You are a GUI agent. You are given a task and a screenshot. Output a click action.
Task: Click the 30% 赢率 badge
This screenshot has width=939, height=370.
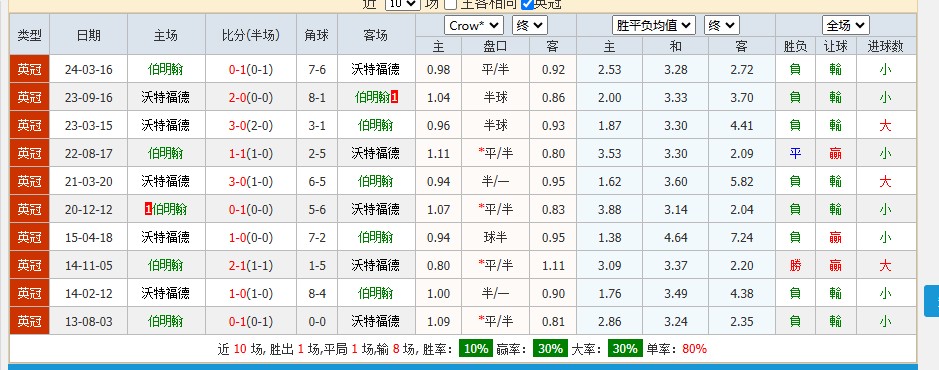(550, 348)
